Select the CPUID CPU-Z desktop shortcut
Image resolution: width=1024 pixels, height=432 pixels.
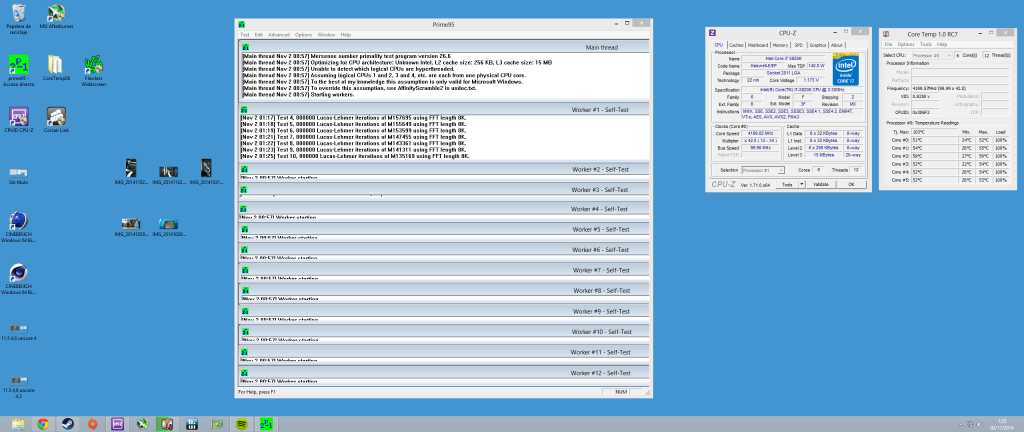[x=19, y=120]
